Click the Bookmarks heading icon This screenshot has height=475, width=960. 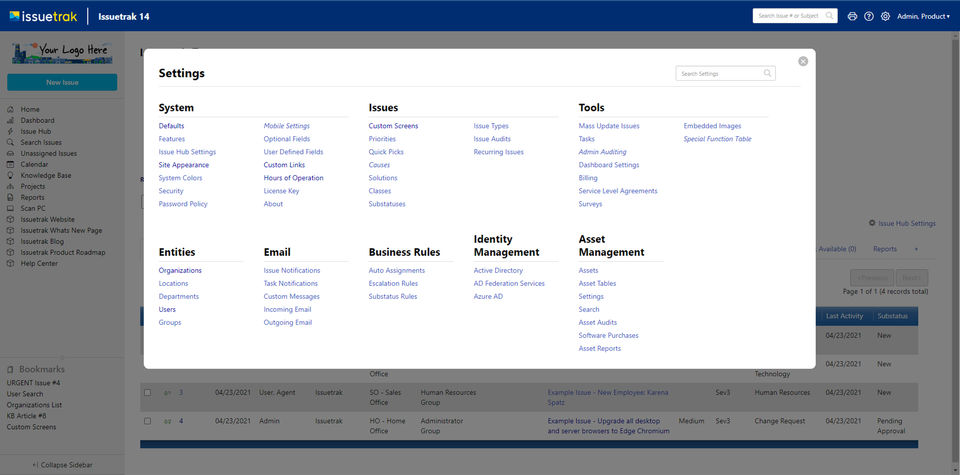pyautogui.click(x=10, y=370)
